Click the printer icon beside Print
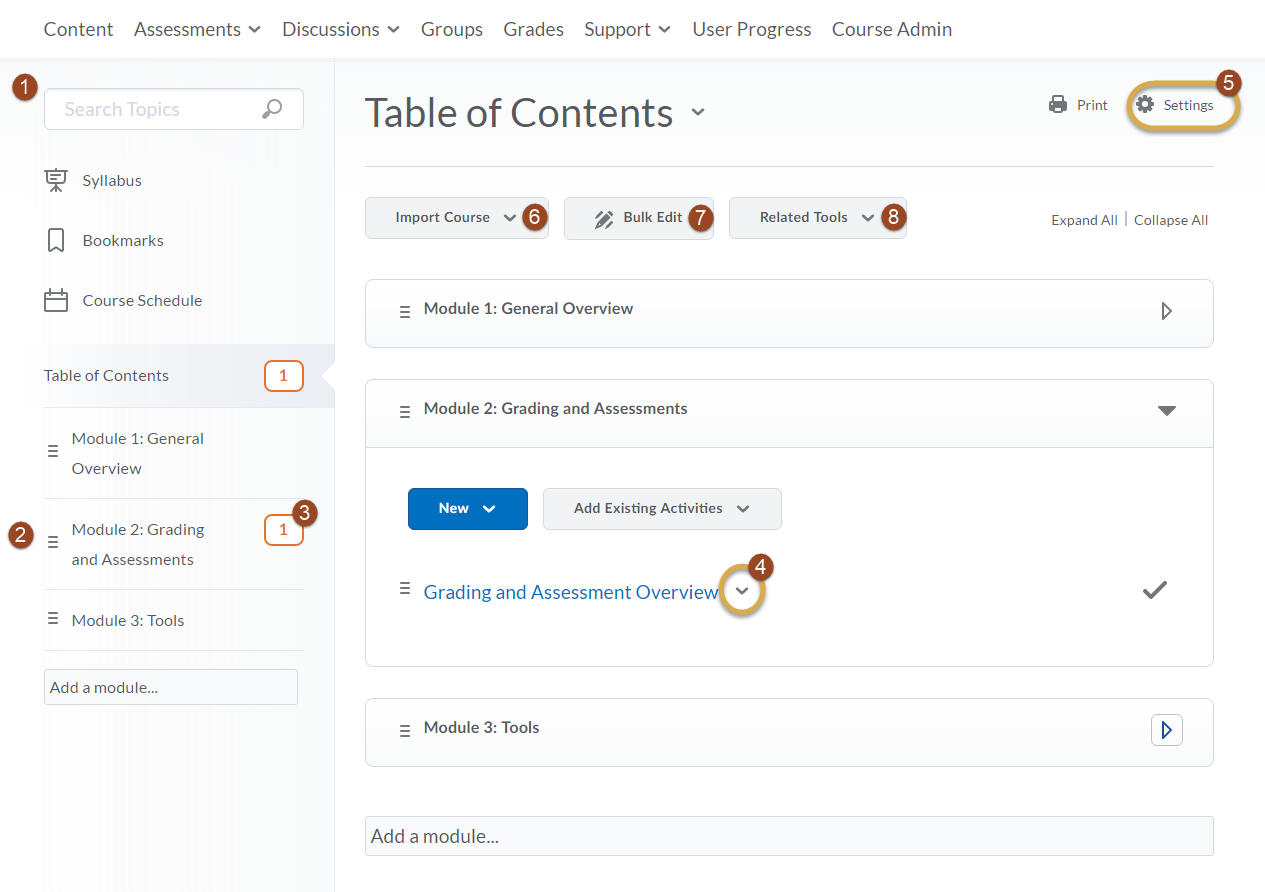1265x892 pixels. (1058, 105)
